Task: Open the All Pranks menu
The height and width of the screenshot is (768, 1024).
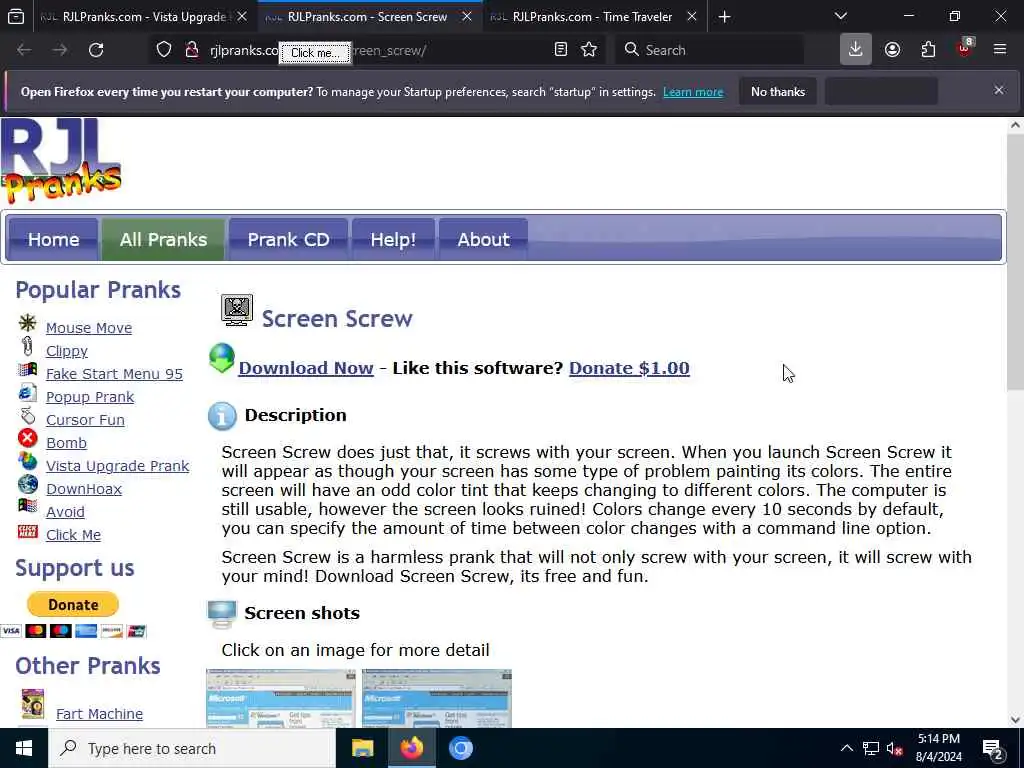Action: coord(163,240)
